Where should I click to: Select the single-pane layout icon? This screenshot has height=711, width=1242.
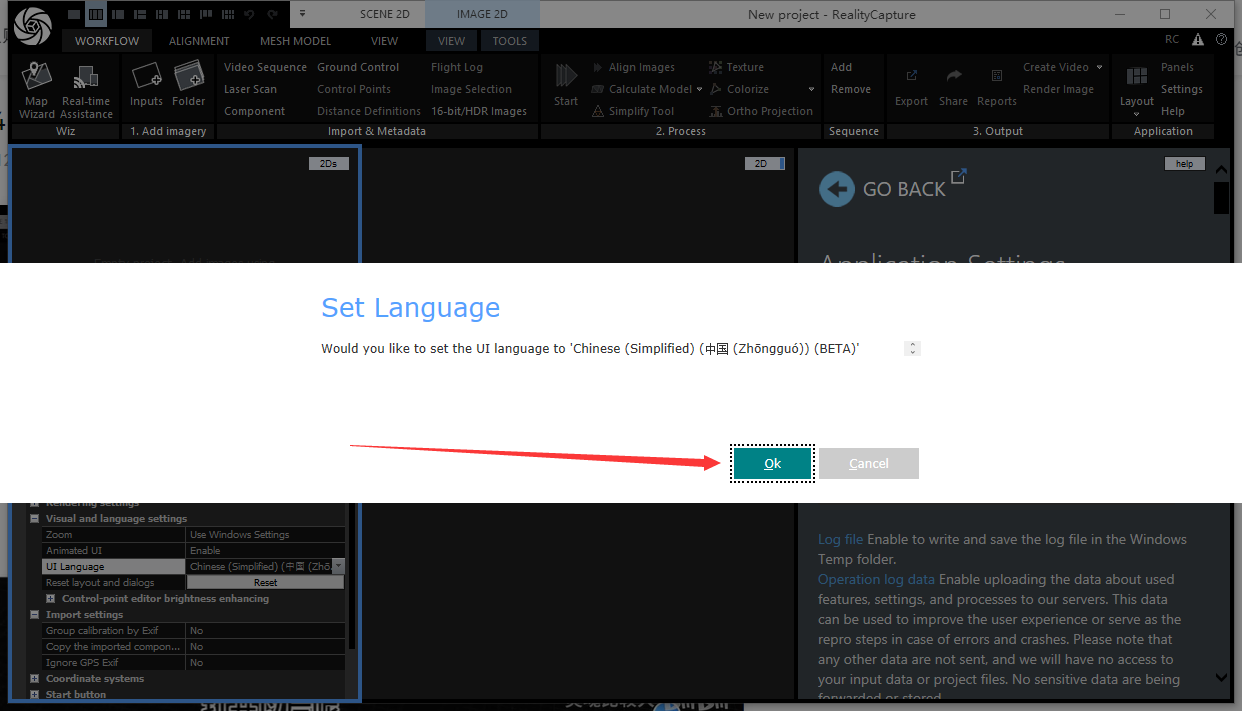[x=74, y=14]
